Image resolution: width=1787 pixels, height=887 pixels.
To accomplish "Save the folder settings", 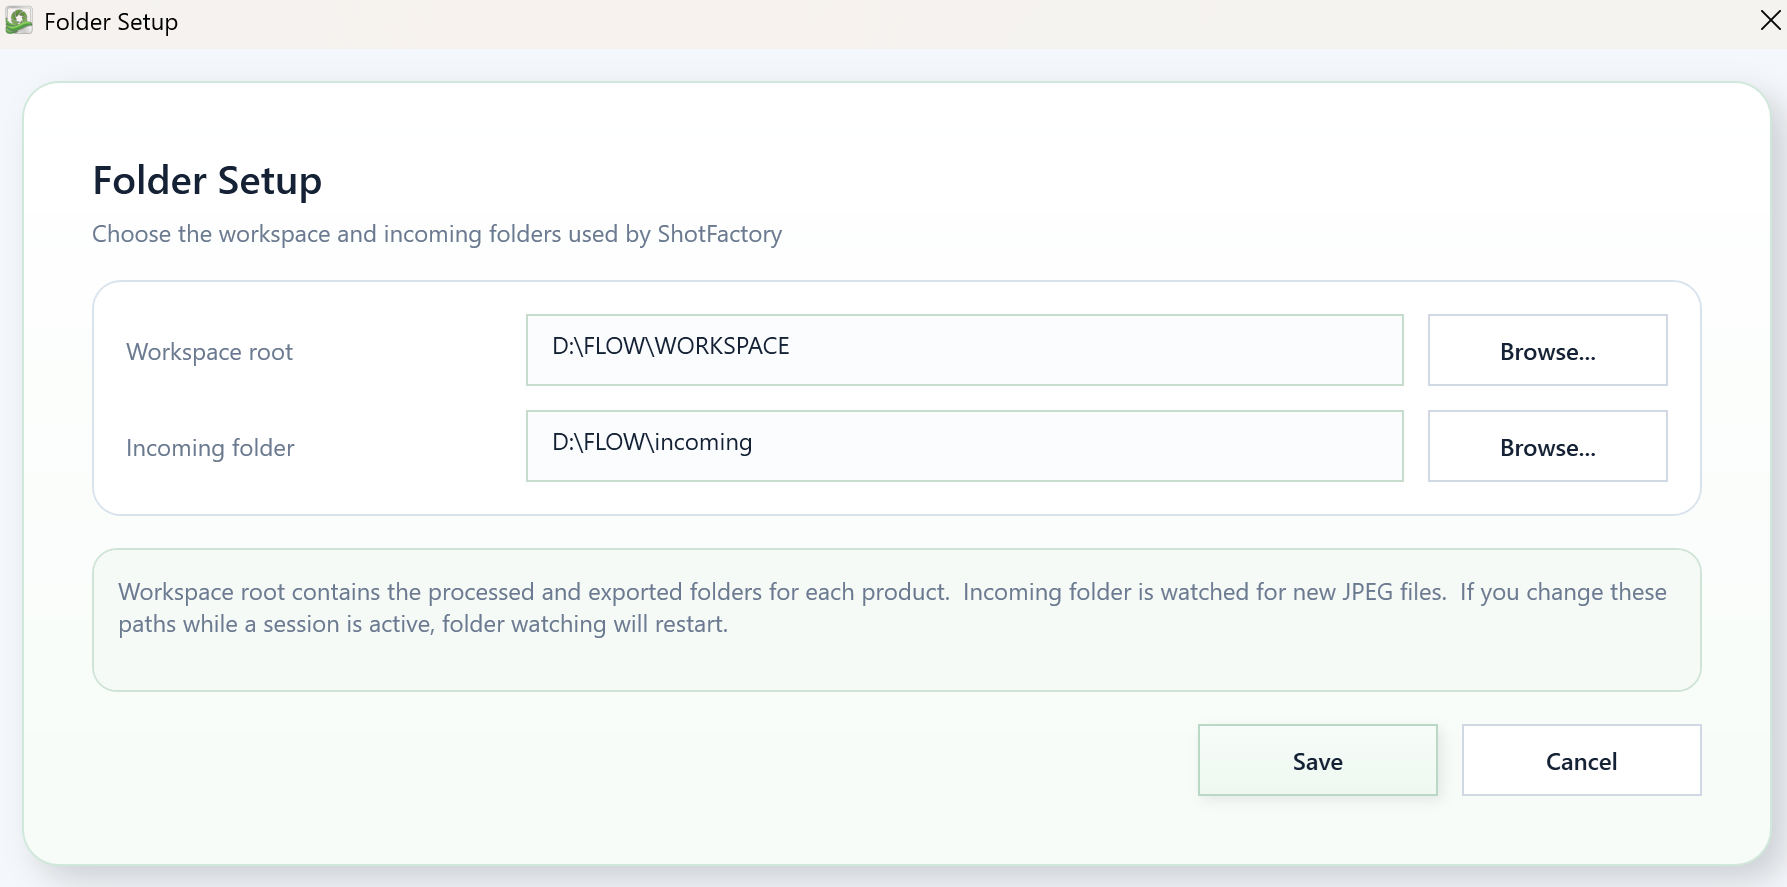I will click(x=1317, y=760).
